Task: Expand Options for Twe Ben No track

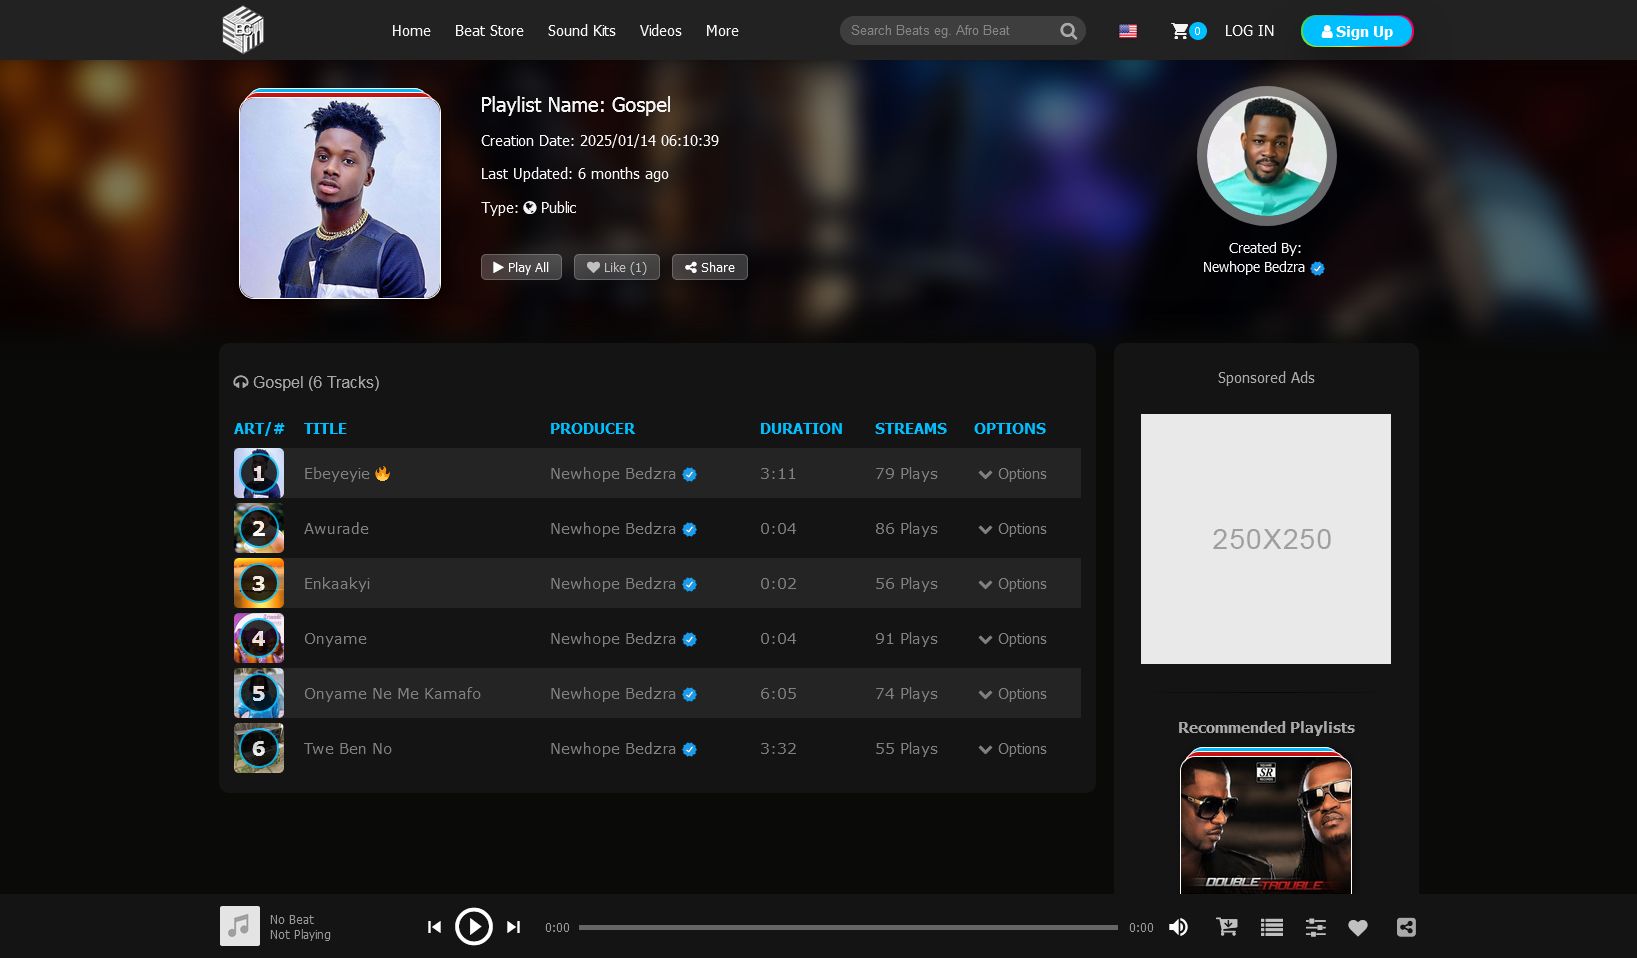Action: tap(1012, 749)
